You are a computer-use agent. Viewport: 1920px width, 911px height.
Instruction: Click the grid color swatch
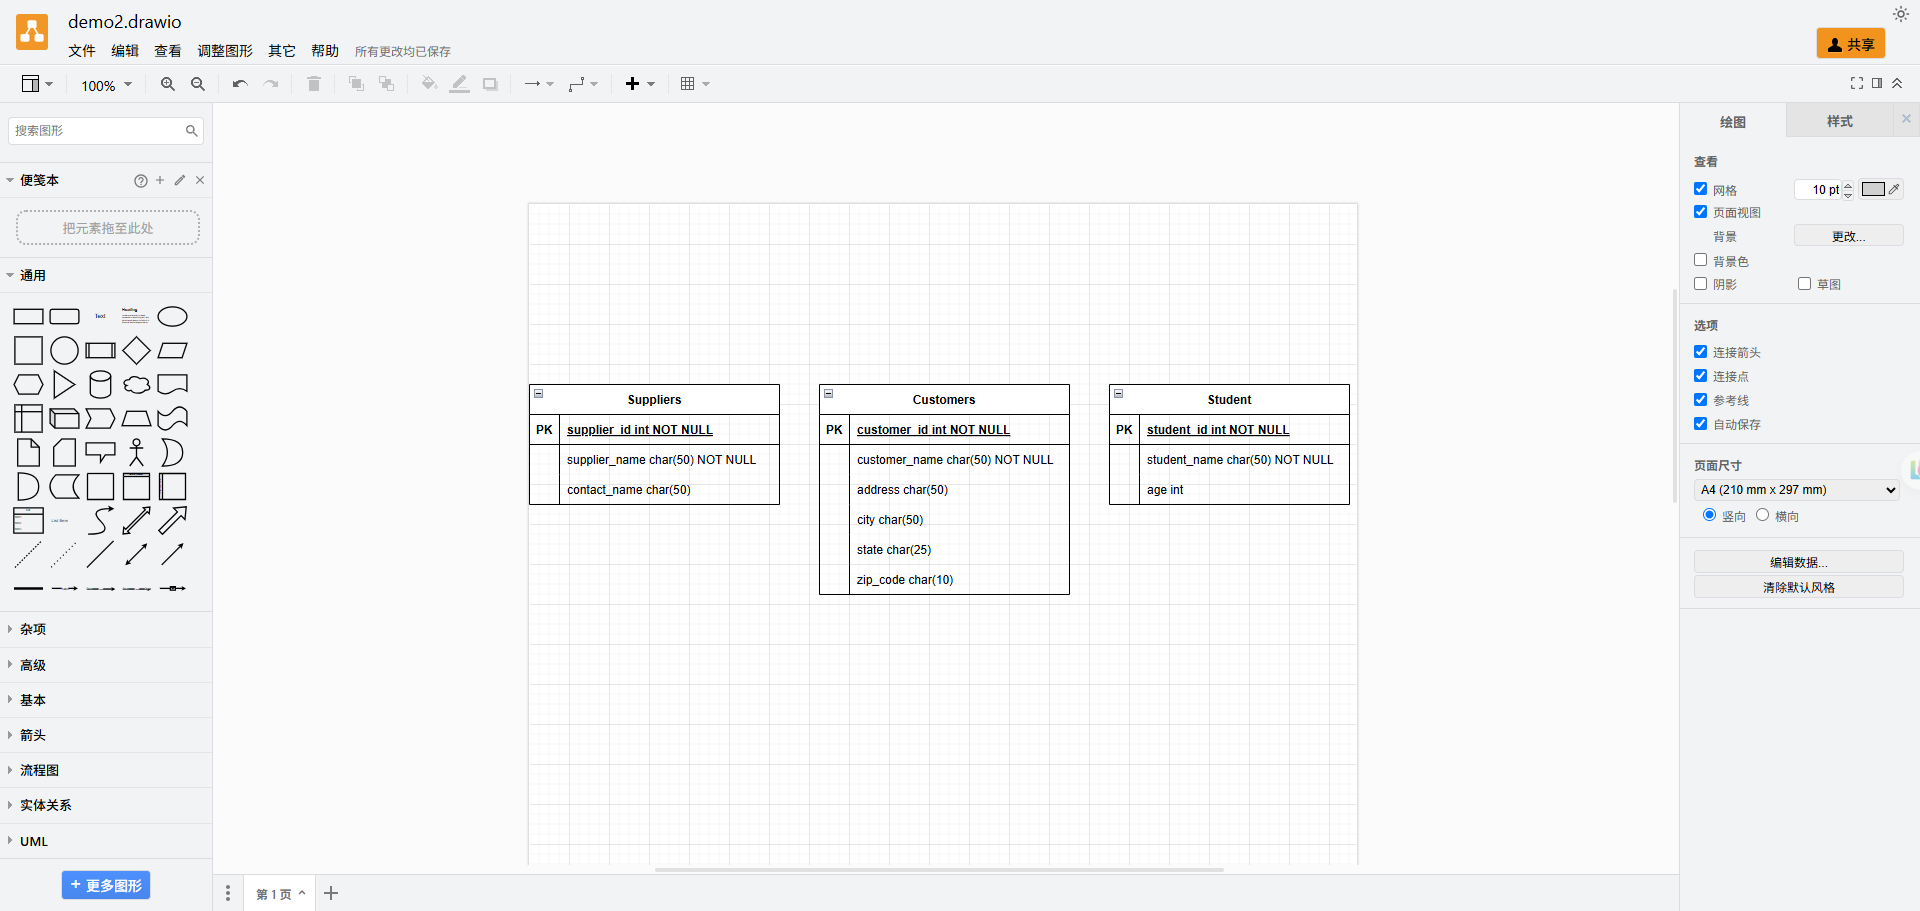(1873, 189)
